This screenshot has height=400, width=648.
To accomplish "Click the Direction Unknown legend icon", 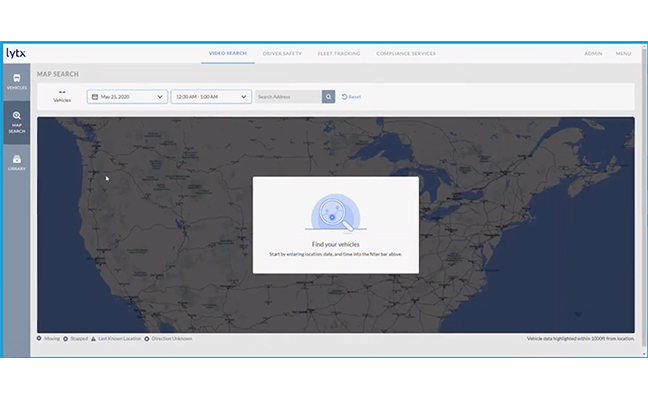I will (x=147, y=338).
